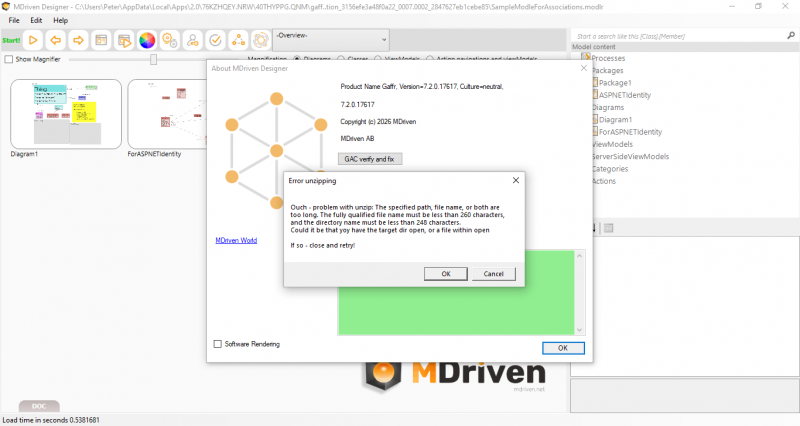Click the GAC verify and fix button

369,159
